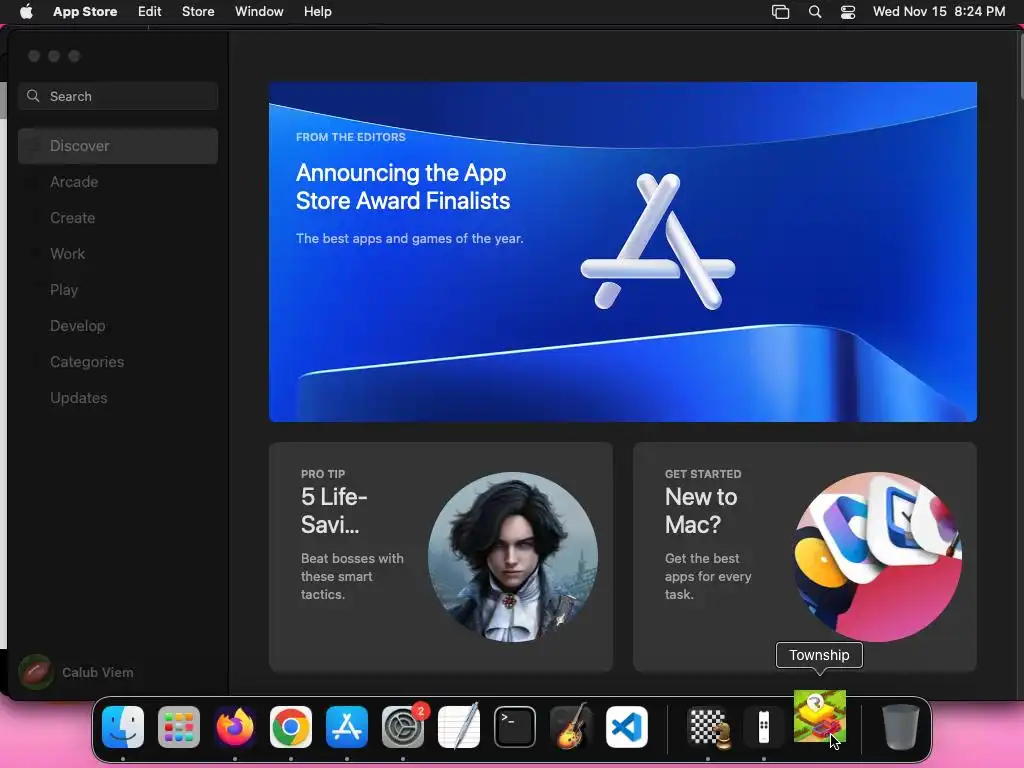Click the App Store dock icon
This screenshot has width=1024, height=768.
click(x=347, y=727)
